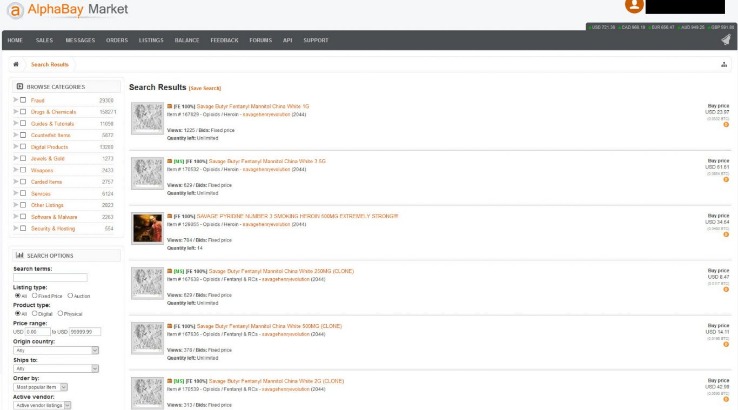Open the Order by dropdown

(40, 387)
